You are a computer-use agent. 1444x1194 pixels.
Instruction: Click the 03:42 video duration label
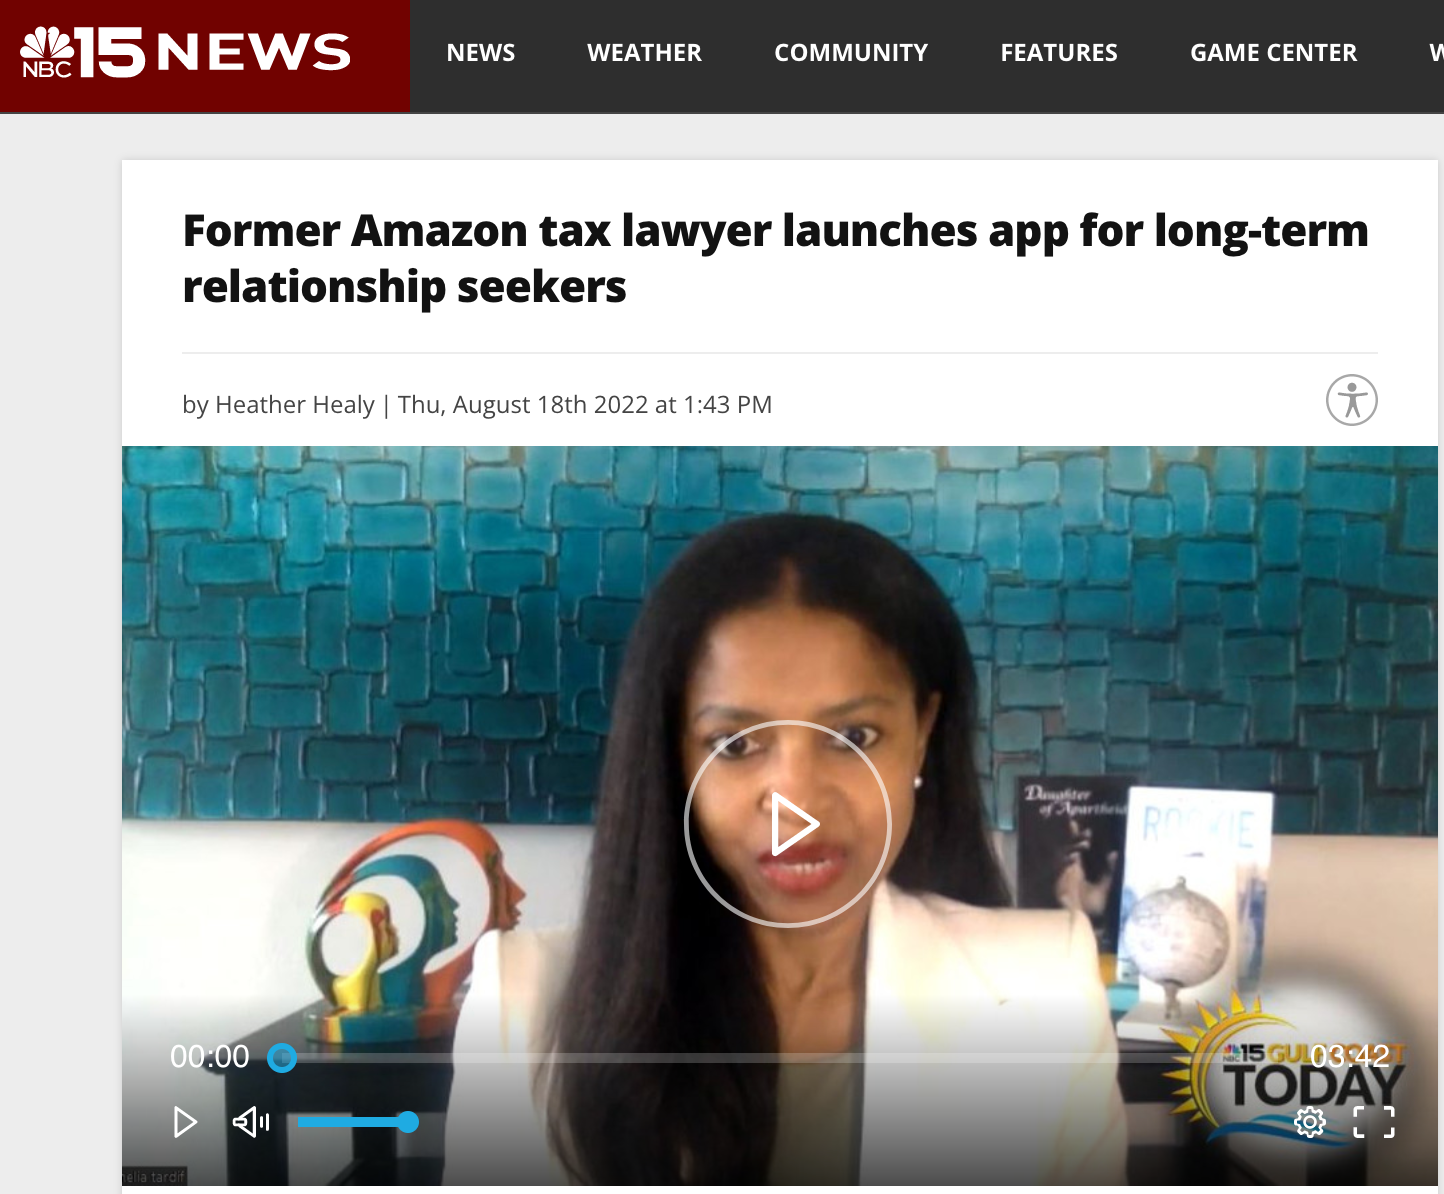pos(1350,1056)
